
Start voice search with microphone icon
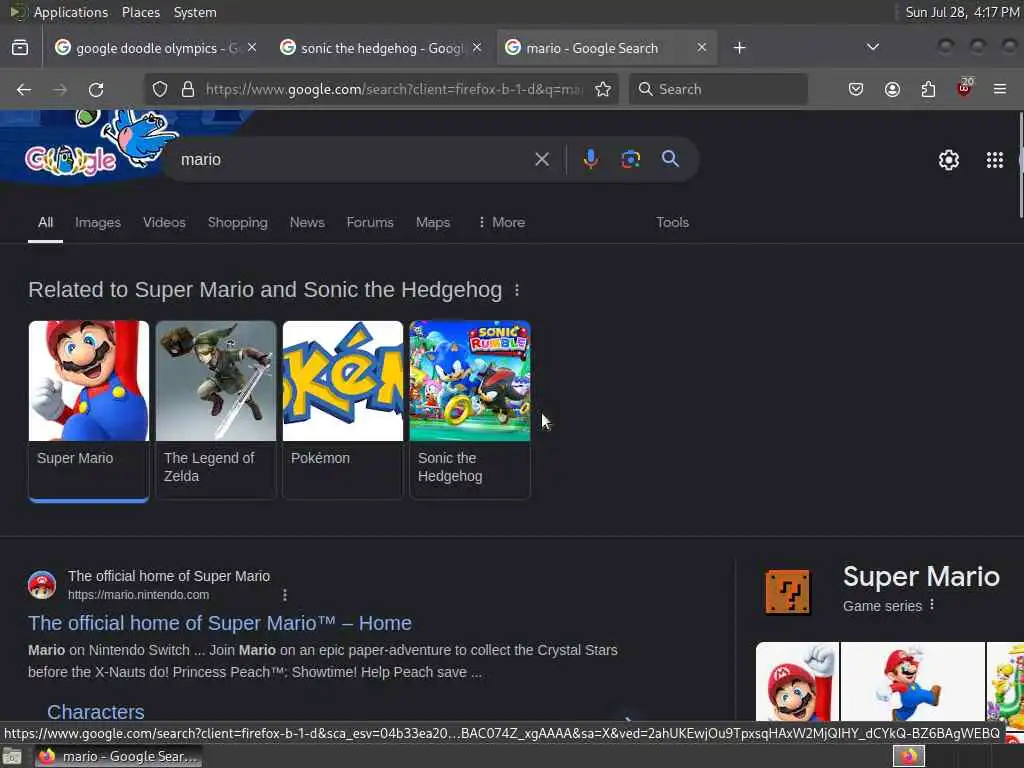pyautogui.click(x=590, y=159)
